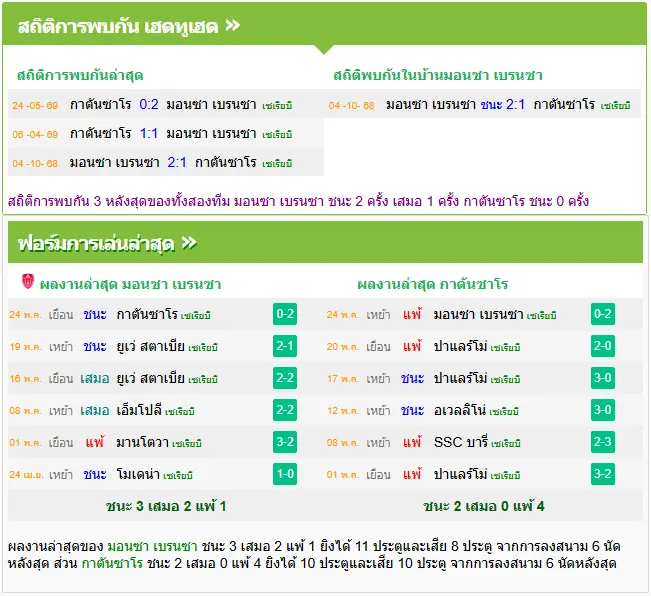651x596 pixels.
Task: Click the 3-2 score badge in Catanzaro's 01 พ.ค. row
Action: (x=602, y=474)
